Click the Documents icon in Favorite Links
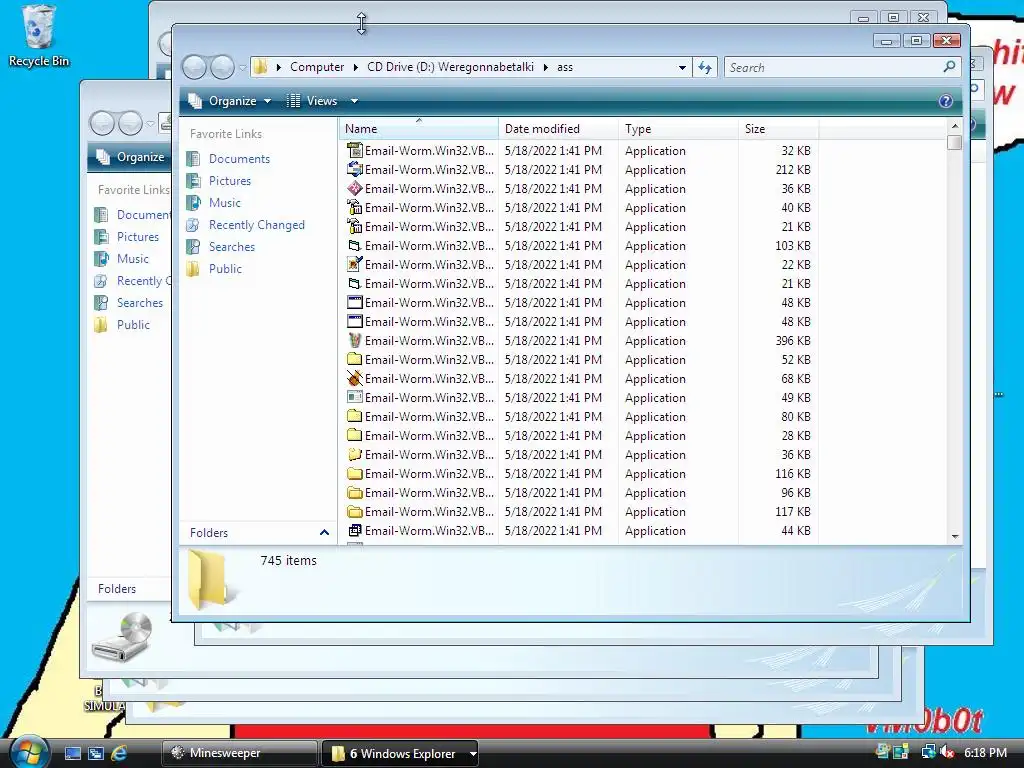The height and width of the screenshot is (768, 1024). [x=193, y=159]
